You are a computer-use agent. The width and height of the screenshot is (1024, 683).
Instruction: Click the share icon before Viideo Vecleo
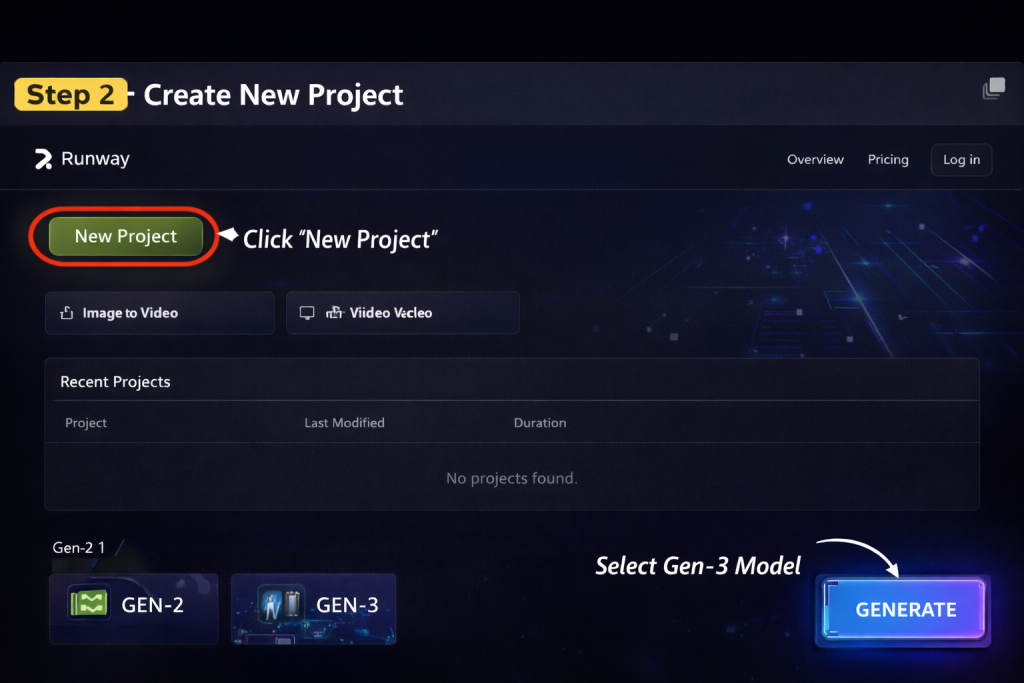coord(334,313)
